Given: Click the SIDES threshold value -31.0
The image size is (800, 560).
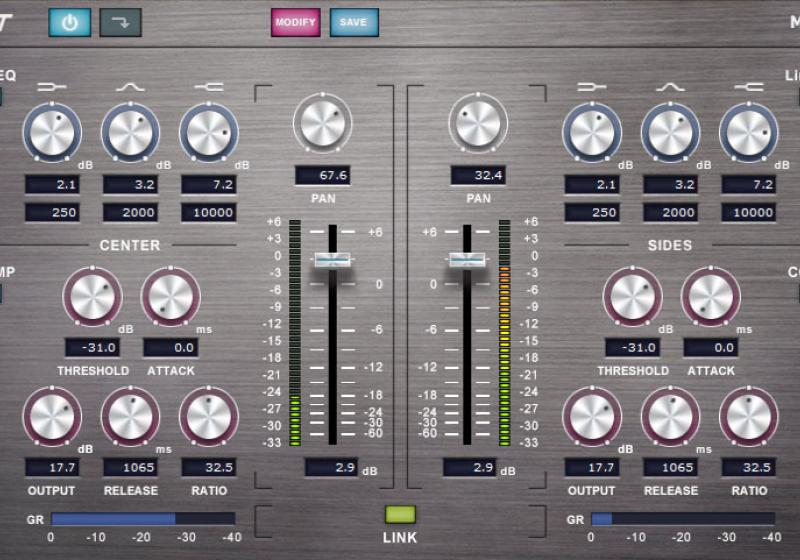Looking at the screenshot, I should coord(632,348).
